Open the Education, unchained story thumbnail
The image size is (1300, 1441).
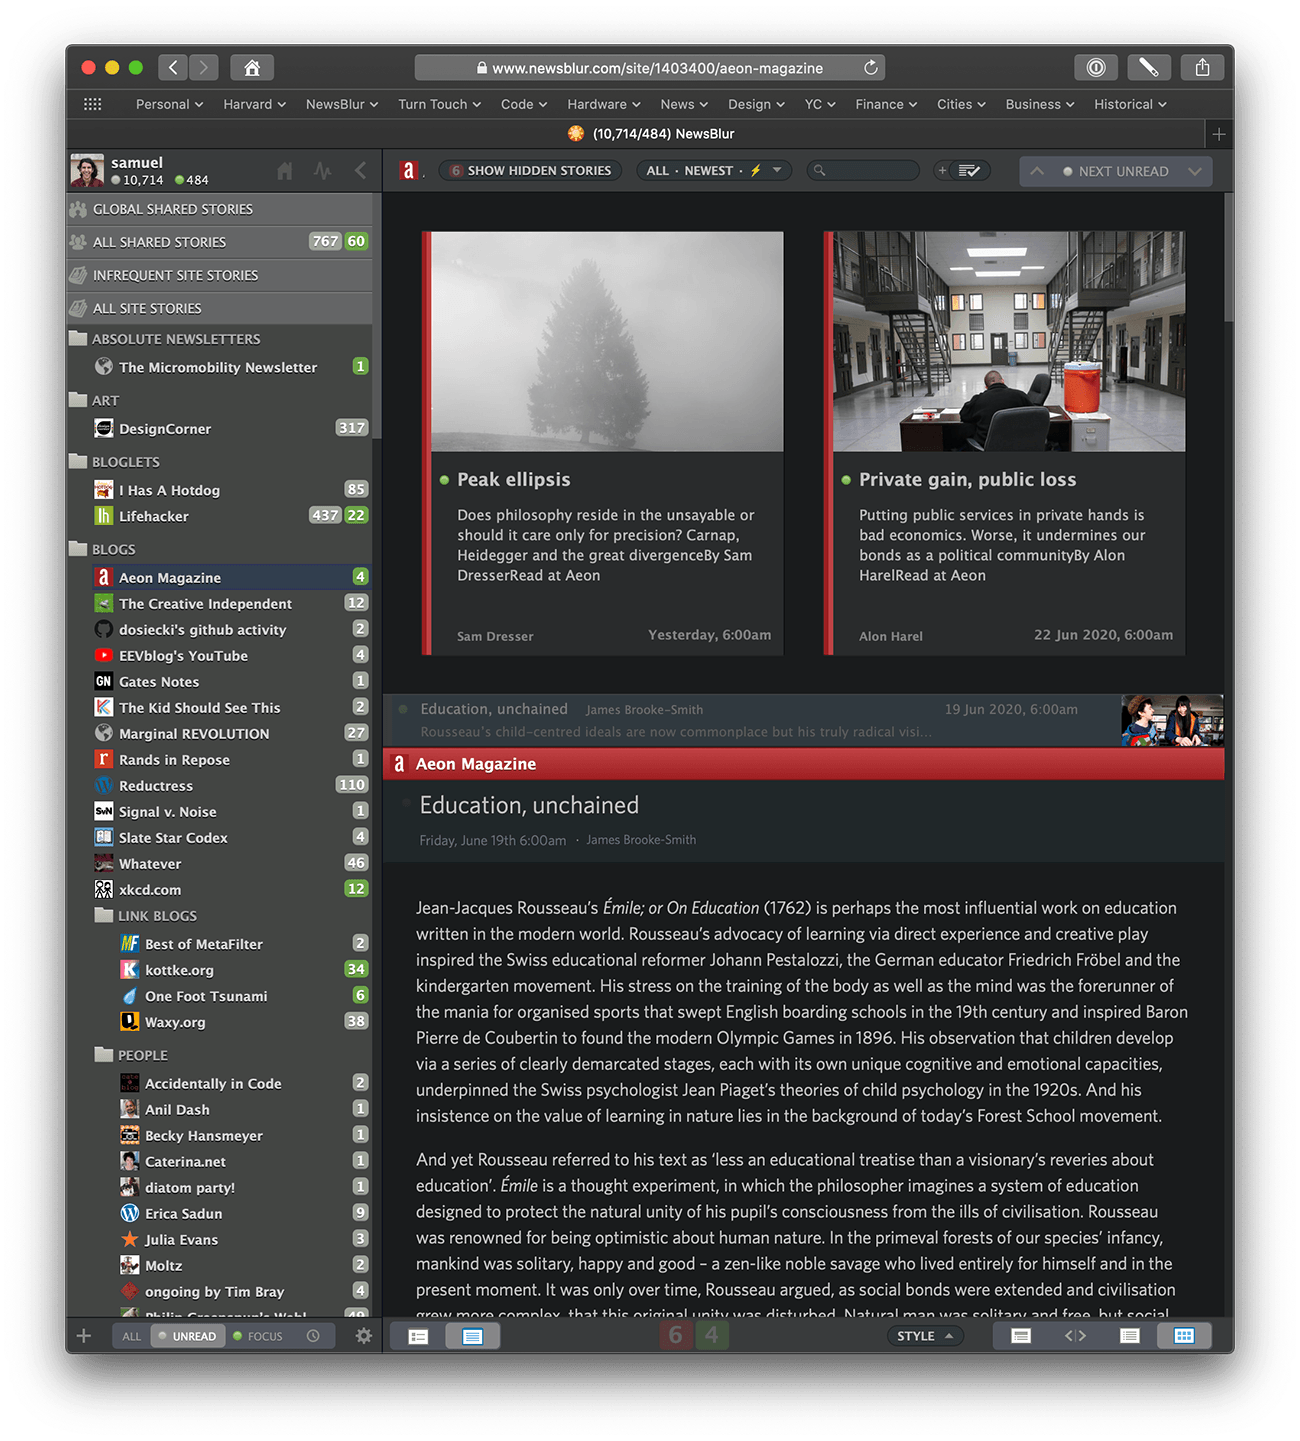1171,720
